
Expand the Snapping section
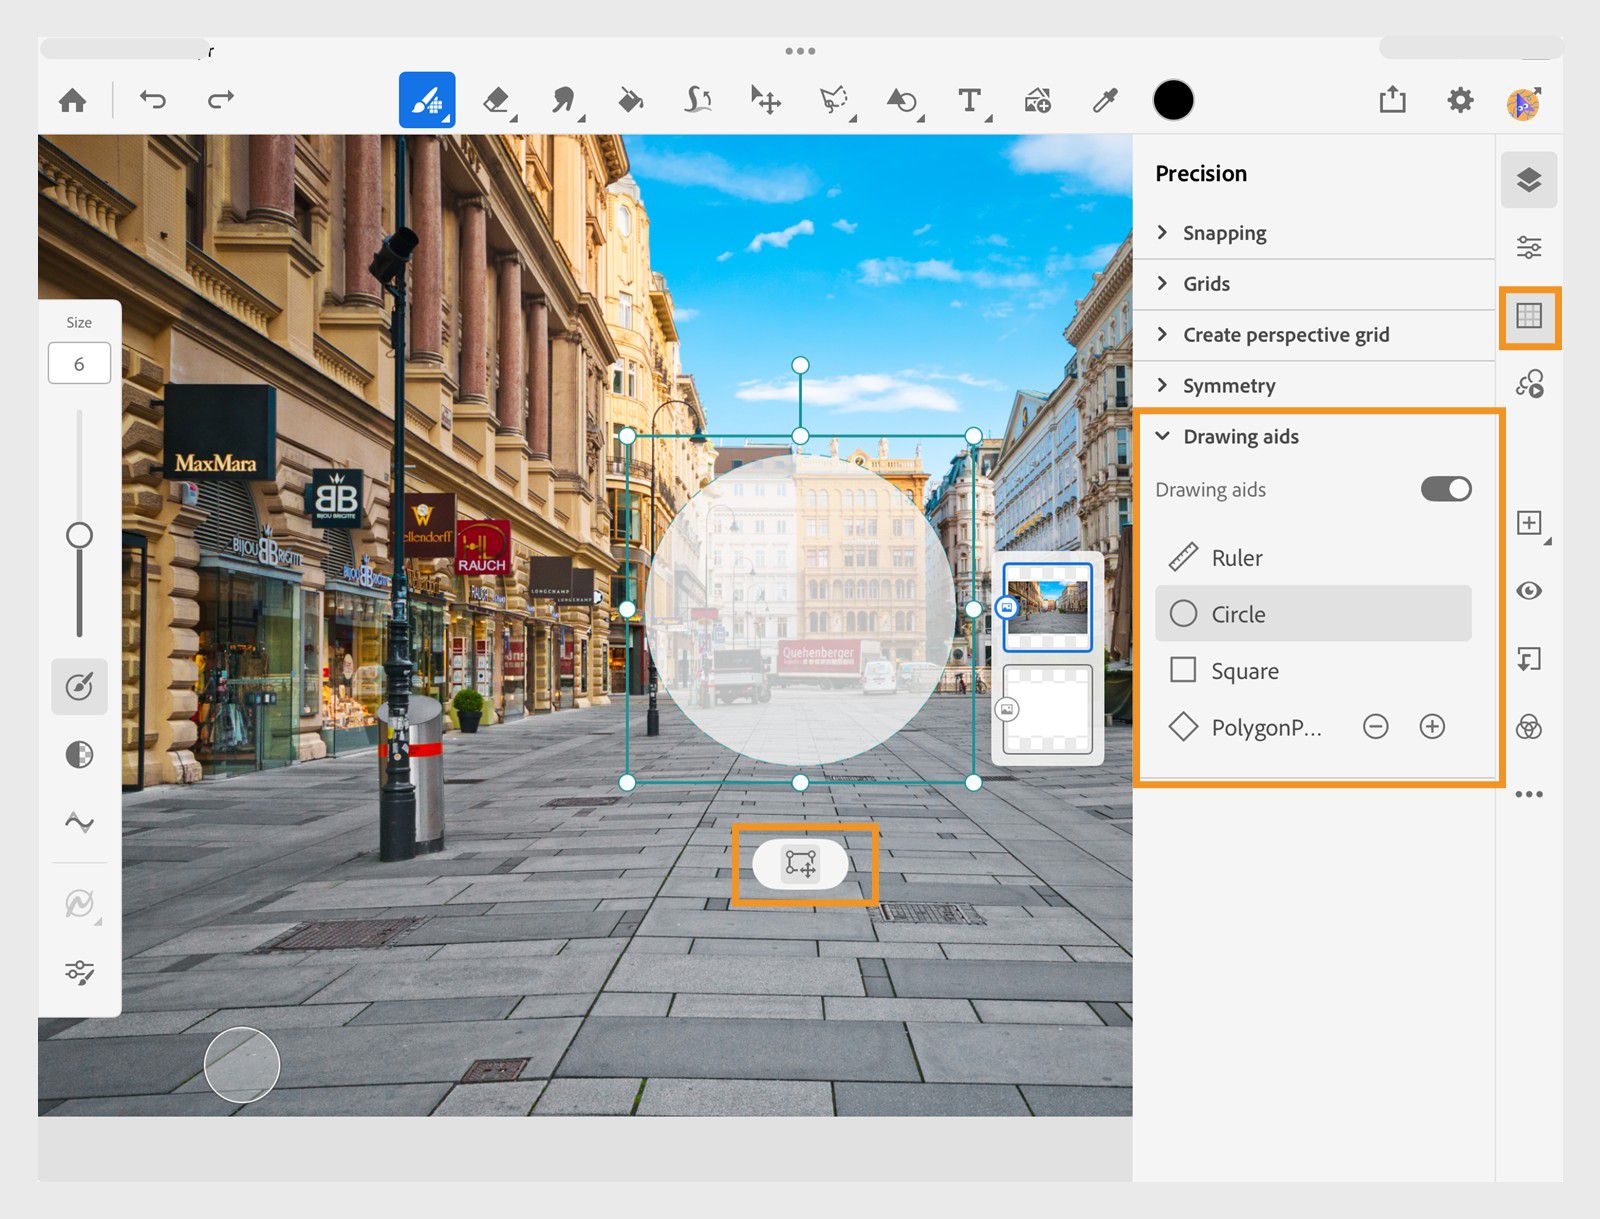tap(1314, 233)
